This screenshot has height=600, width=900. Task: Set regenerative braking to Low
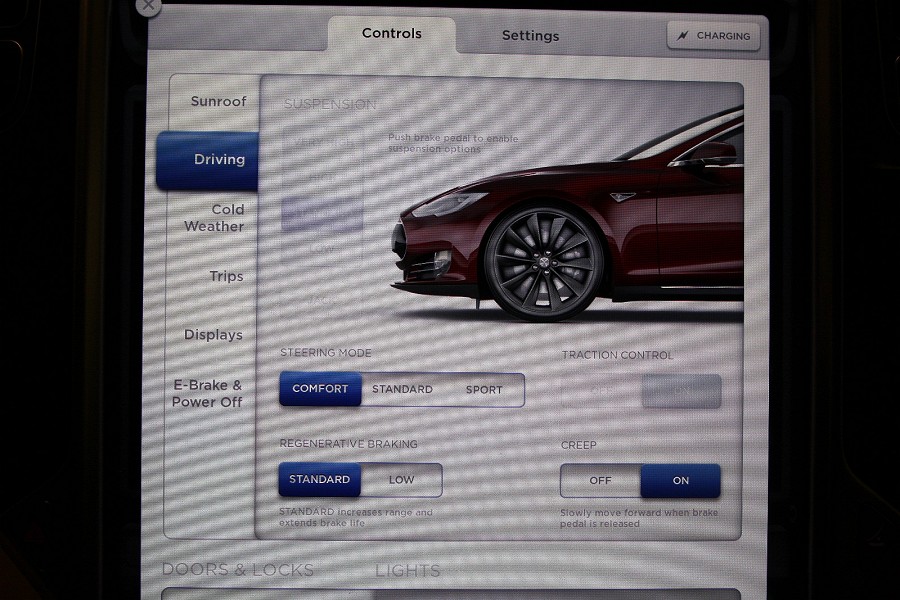[x=401, y=480]
